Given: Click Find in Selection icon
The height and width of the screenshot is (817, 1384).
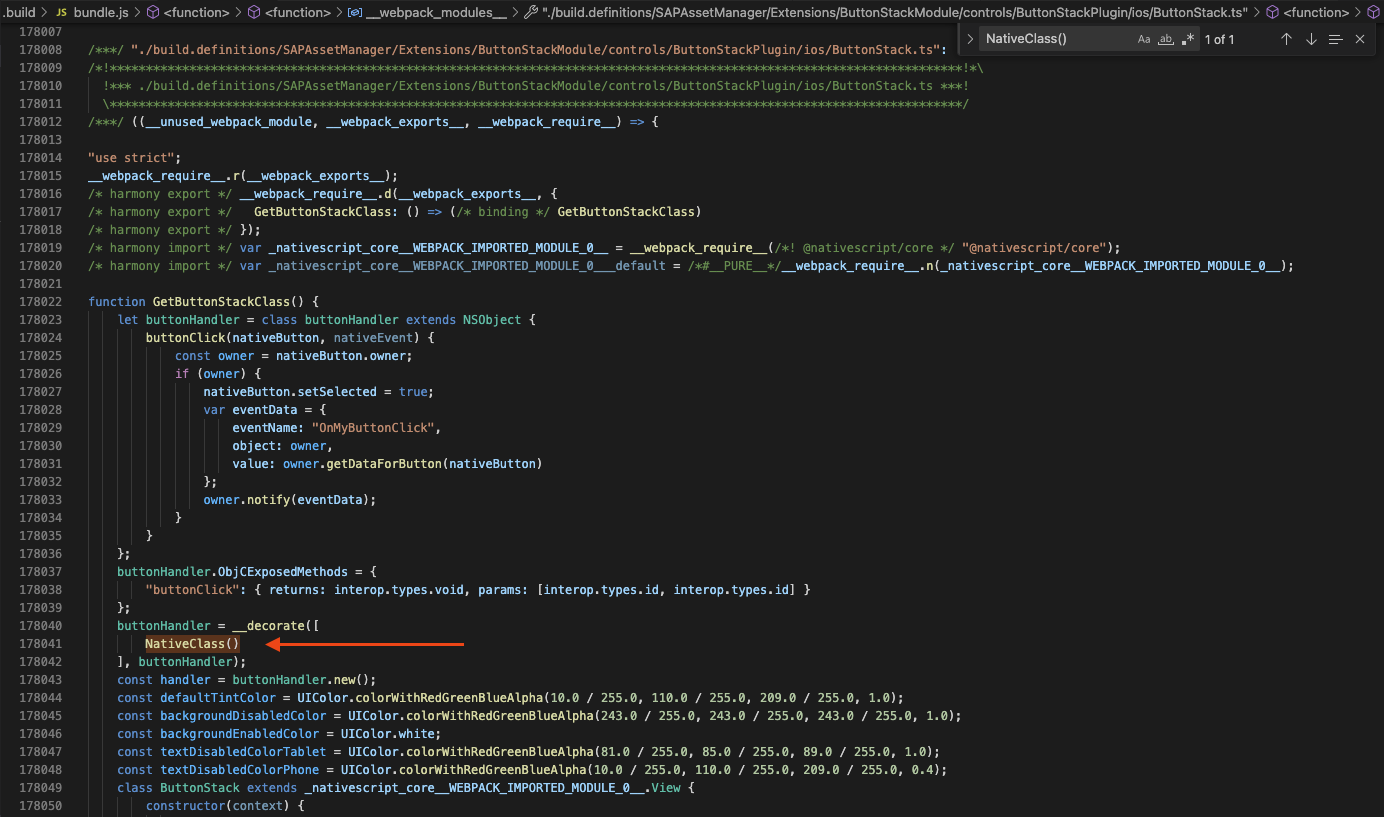Looking at the screenshot, I should pyautogui.click(x=1335, y=39).
